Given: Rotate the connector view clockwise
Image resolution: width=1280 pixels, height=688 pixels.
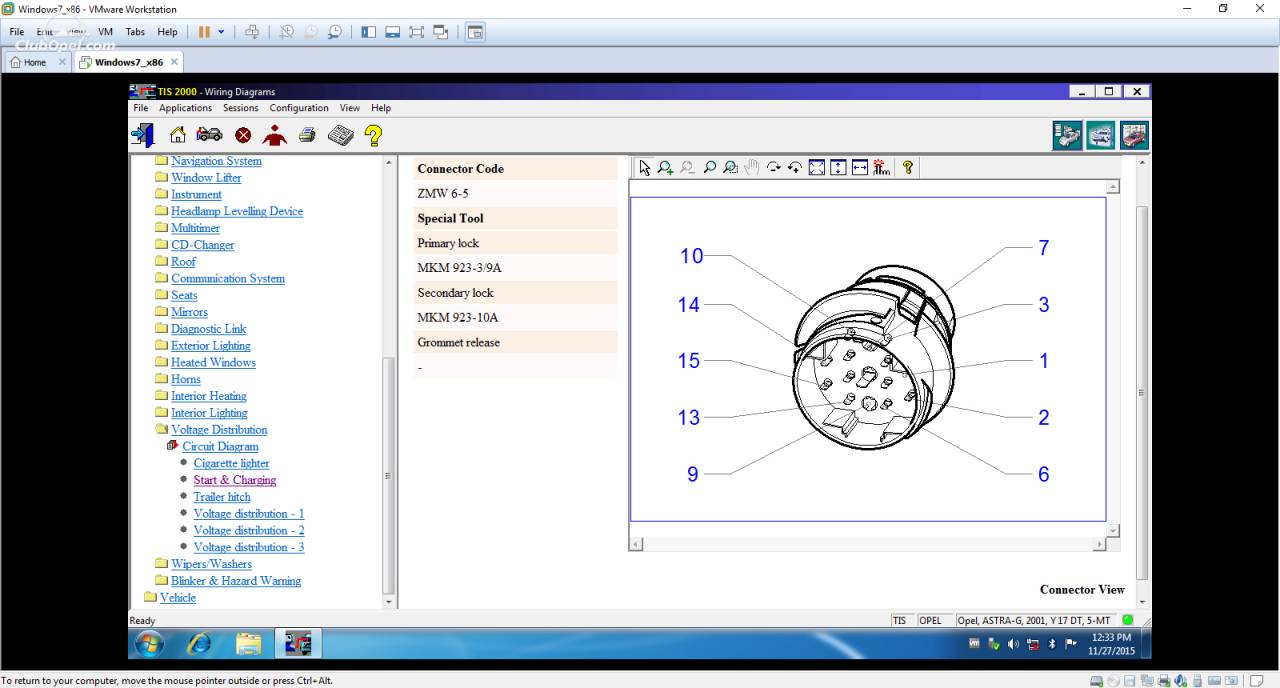Looking at the screenshot, I should [x=774, y=168].
